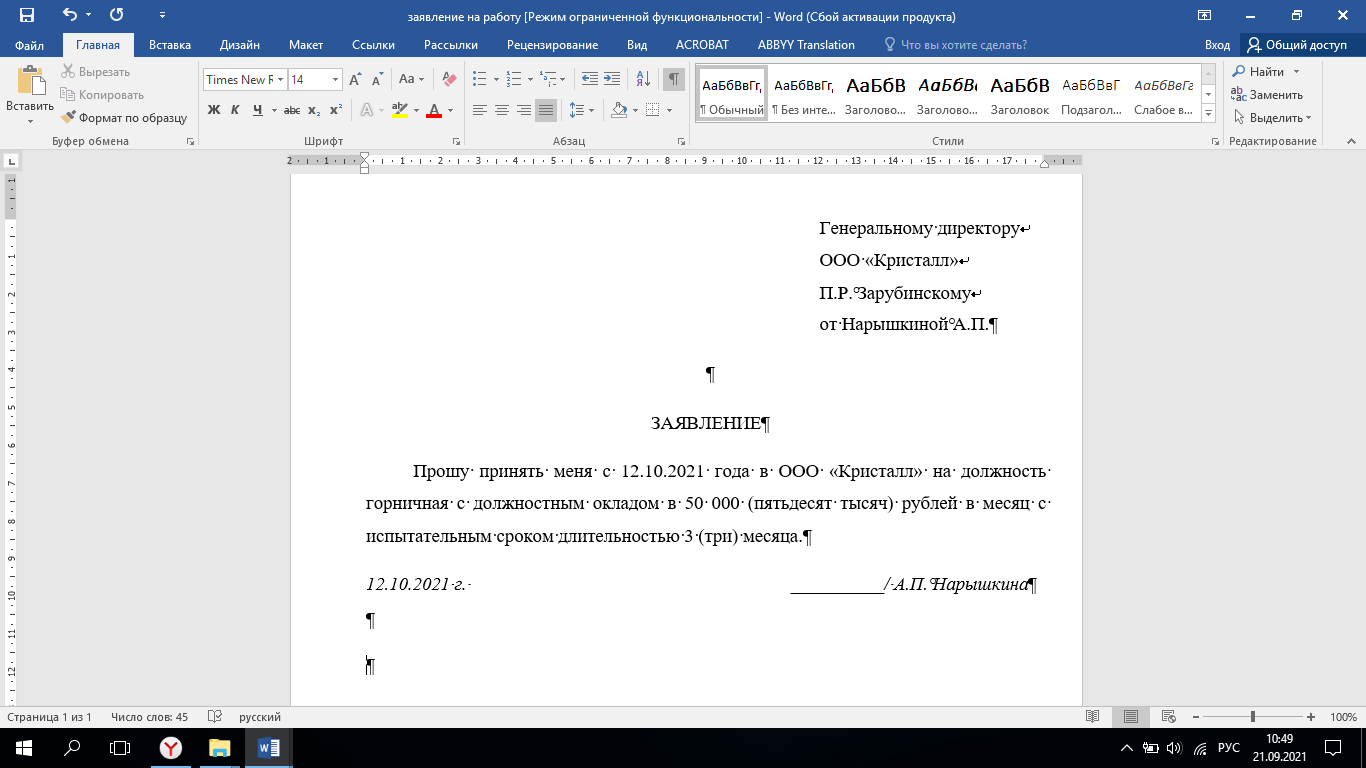Switch to the Ссылки tab

click(x=373, y=45)
